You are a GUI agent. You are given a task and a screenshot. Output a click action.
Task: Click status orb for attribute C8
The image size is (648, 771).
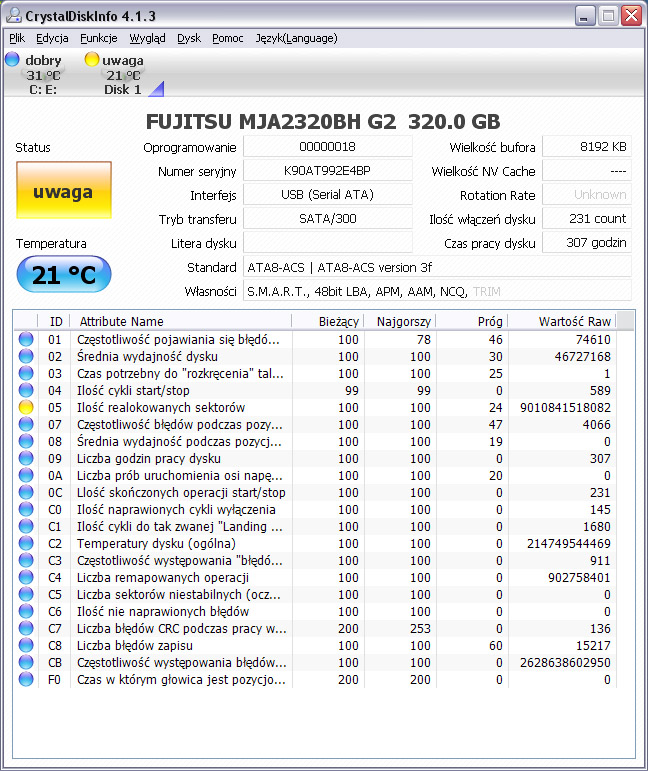26,646
